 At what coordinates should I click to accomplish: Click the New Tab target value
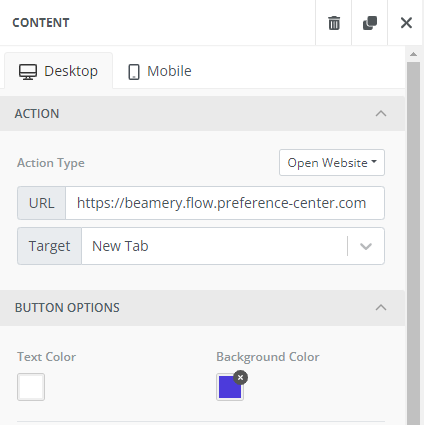[x=120, y=246]
